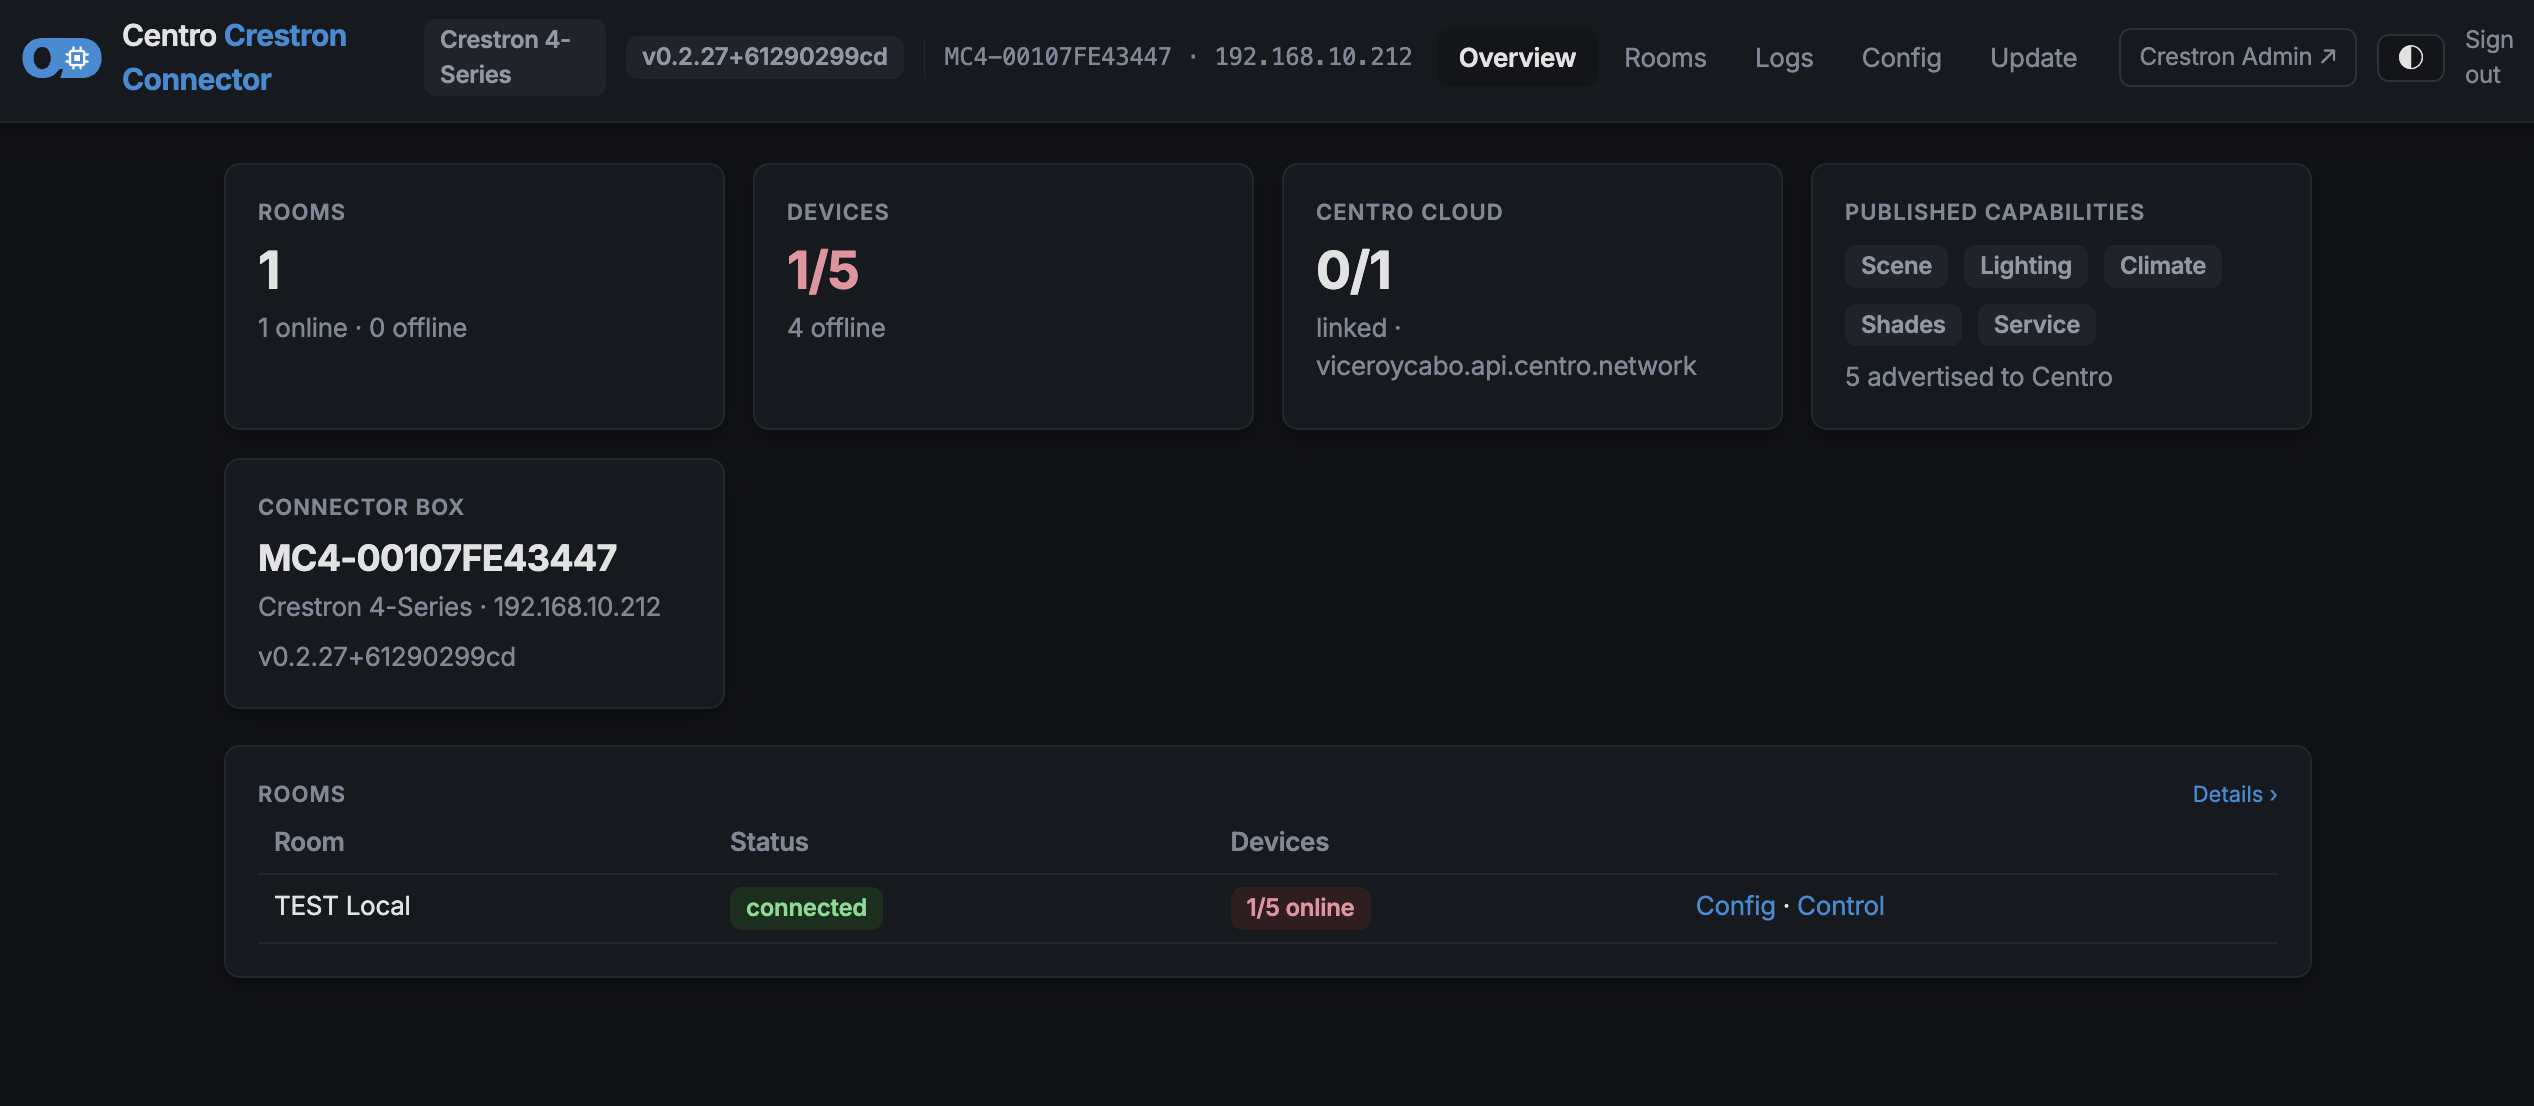Screen dimensions: 2534x1106
Task: Click the Climate capability chip
Action: click(2162, 266)
